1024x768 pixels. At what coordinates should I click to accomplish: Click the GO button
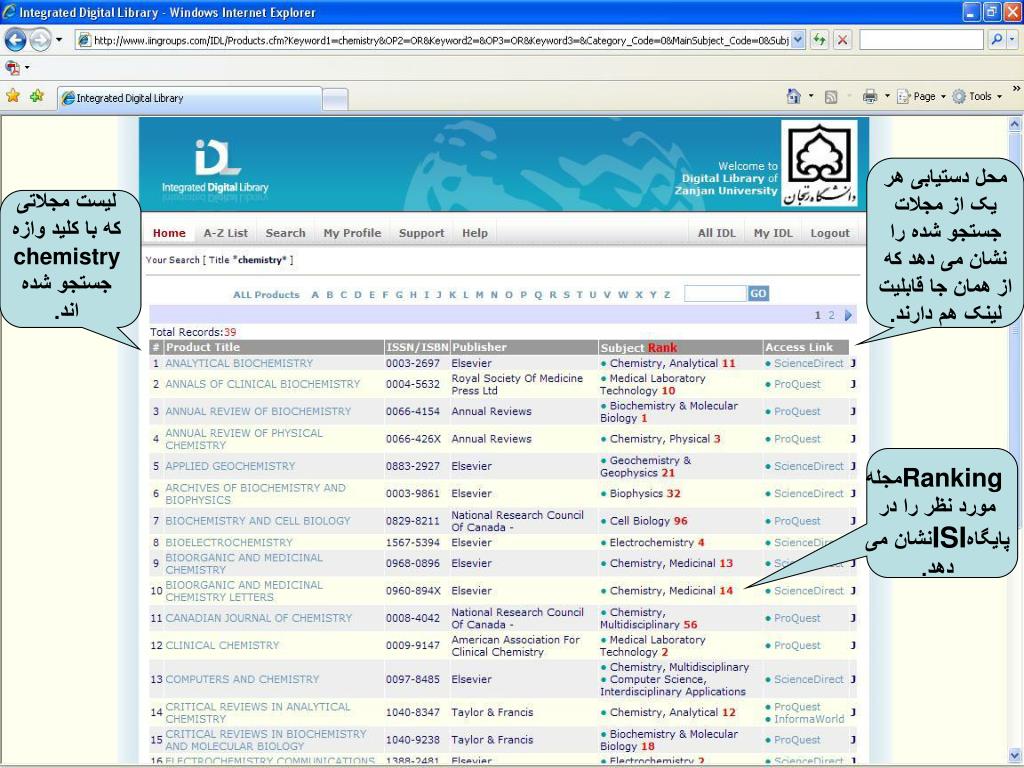tap(758, 294)
